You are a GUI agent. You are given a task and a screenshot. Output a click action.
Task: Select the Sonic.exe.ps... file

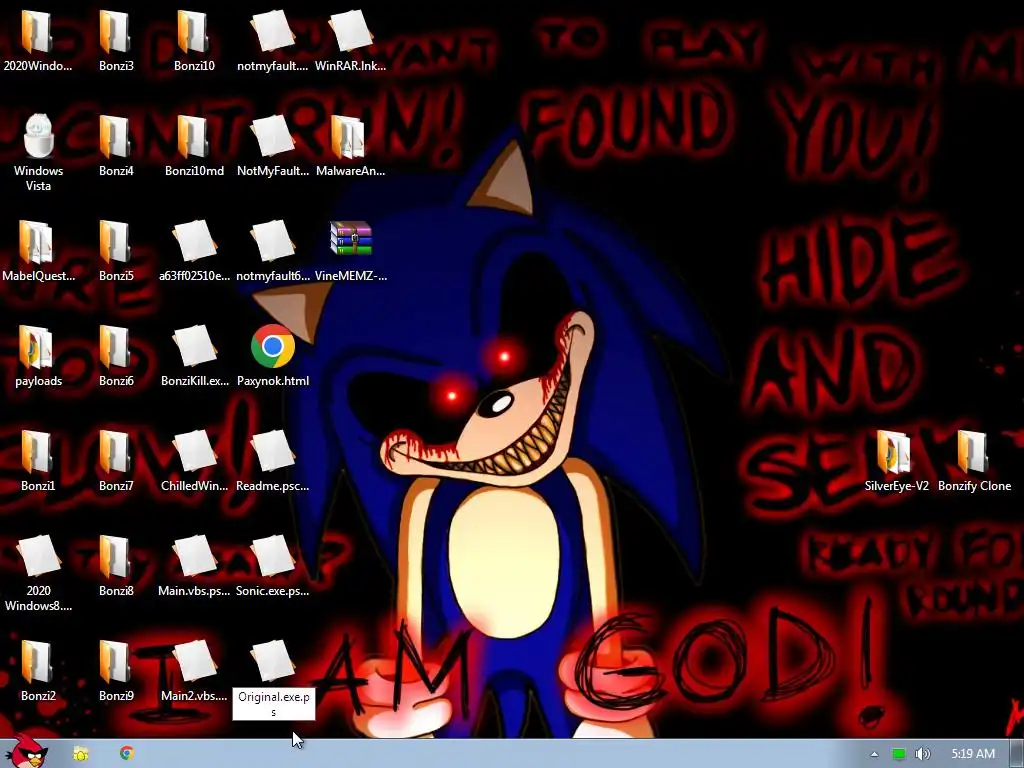click(272, 556)
